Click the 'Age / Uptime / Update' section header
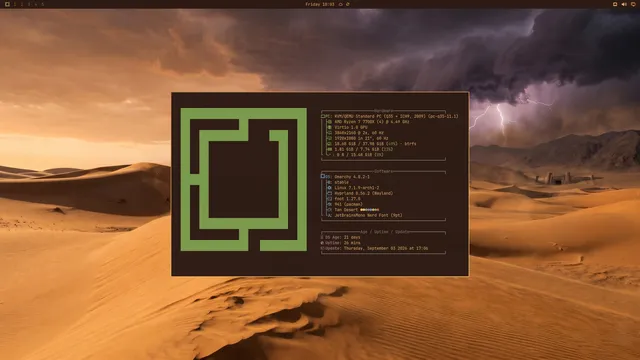 click(x=385, y=232)
